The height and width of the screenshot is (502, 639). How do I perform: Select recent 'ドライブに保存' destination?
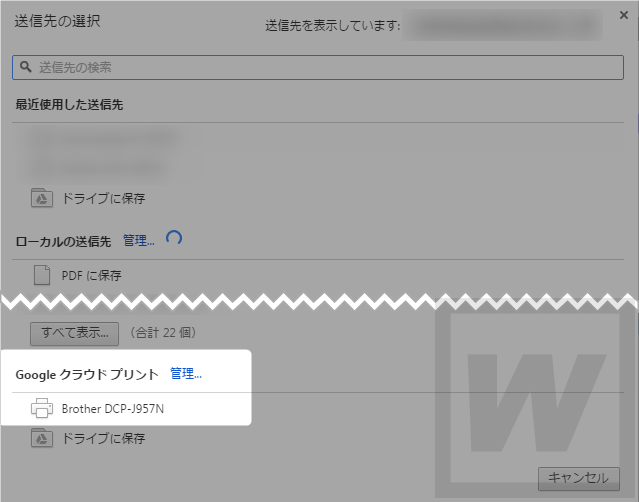click(103, 198)
